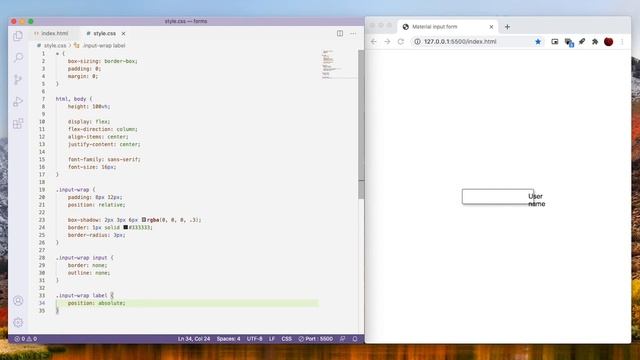Close the Material input form browser tab
Viewport: 640px width, 360px height.
[491, 27]
